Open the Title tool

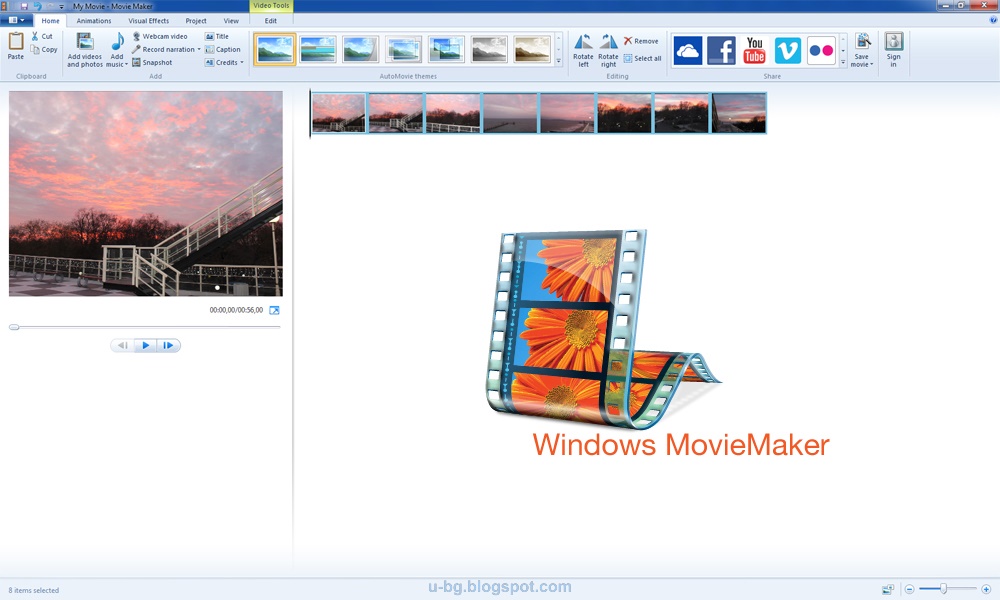click(220, 35)
